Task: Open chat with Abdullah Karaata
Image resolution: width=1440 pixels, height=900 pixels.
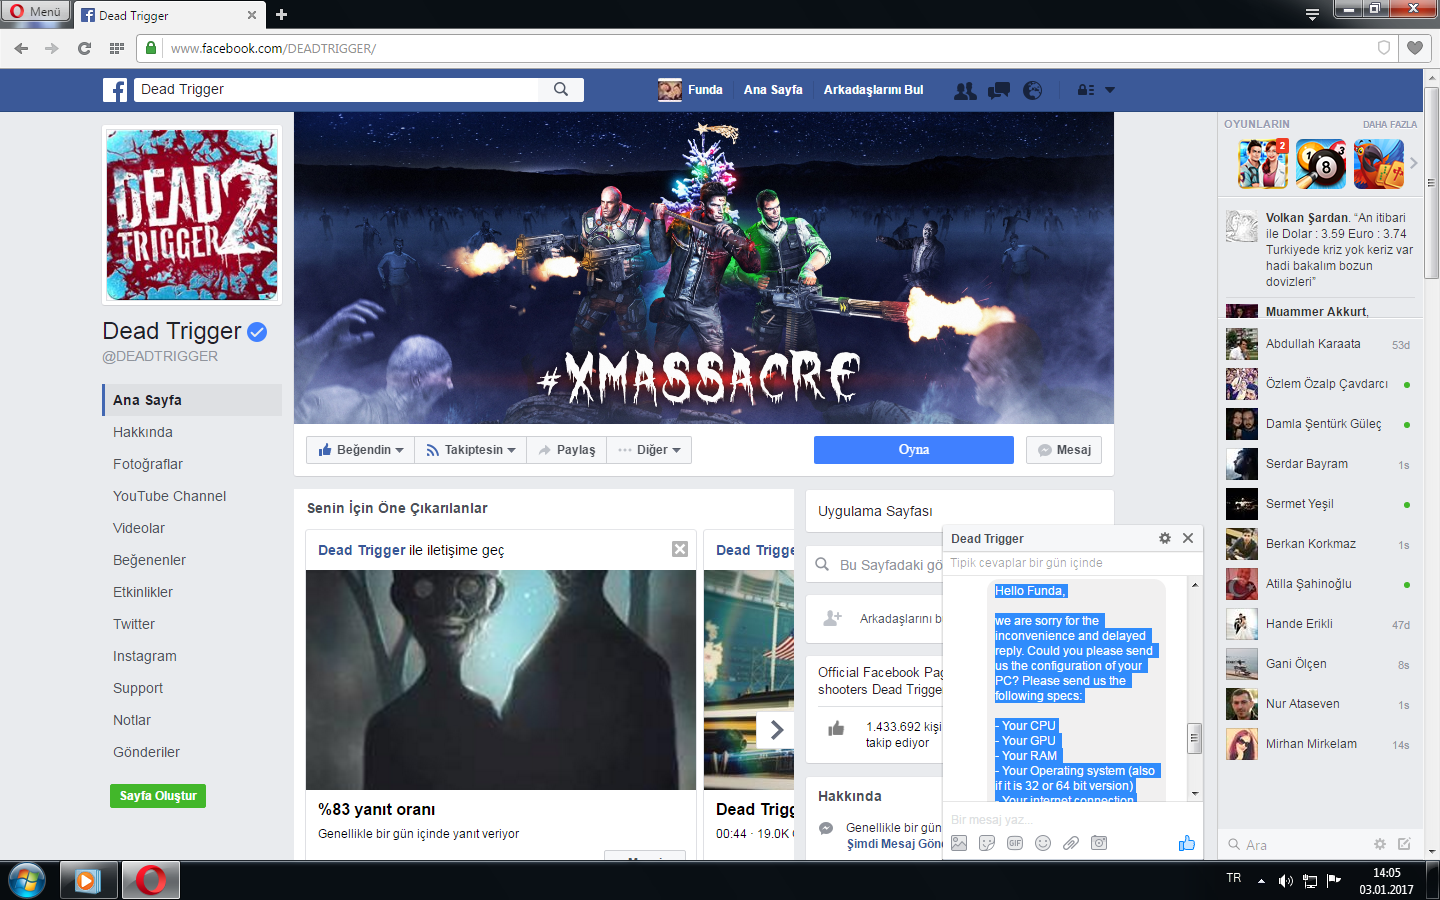Action: (1319, 344)
